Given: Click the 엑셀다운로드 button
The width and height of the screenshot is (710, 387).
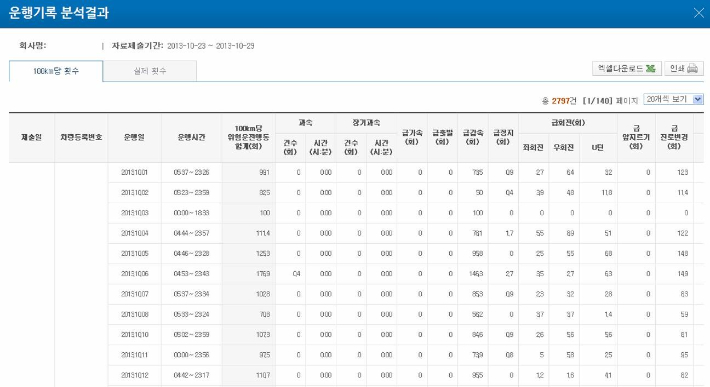Looking at the screenshot, I should [x=627, y=68].
